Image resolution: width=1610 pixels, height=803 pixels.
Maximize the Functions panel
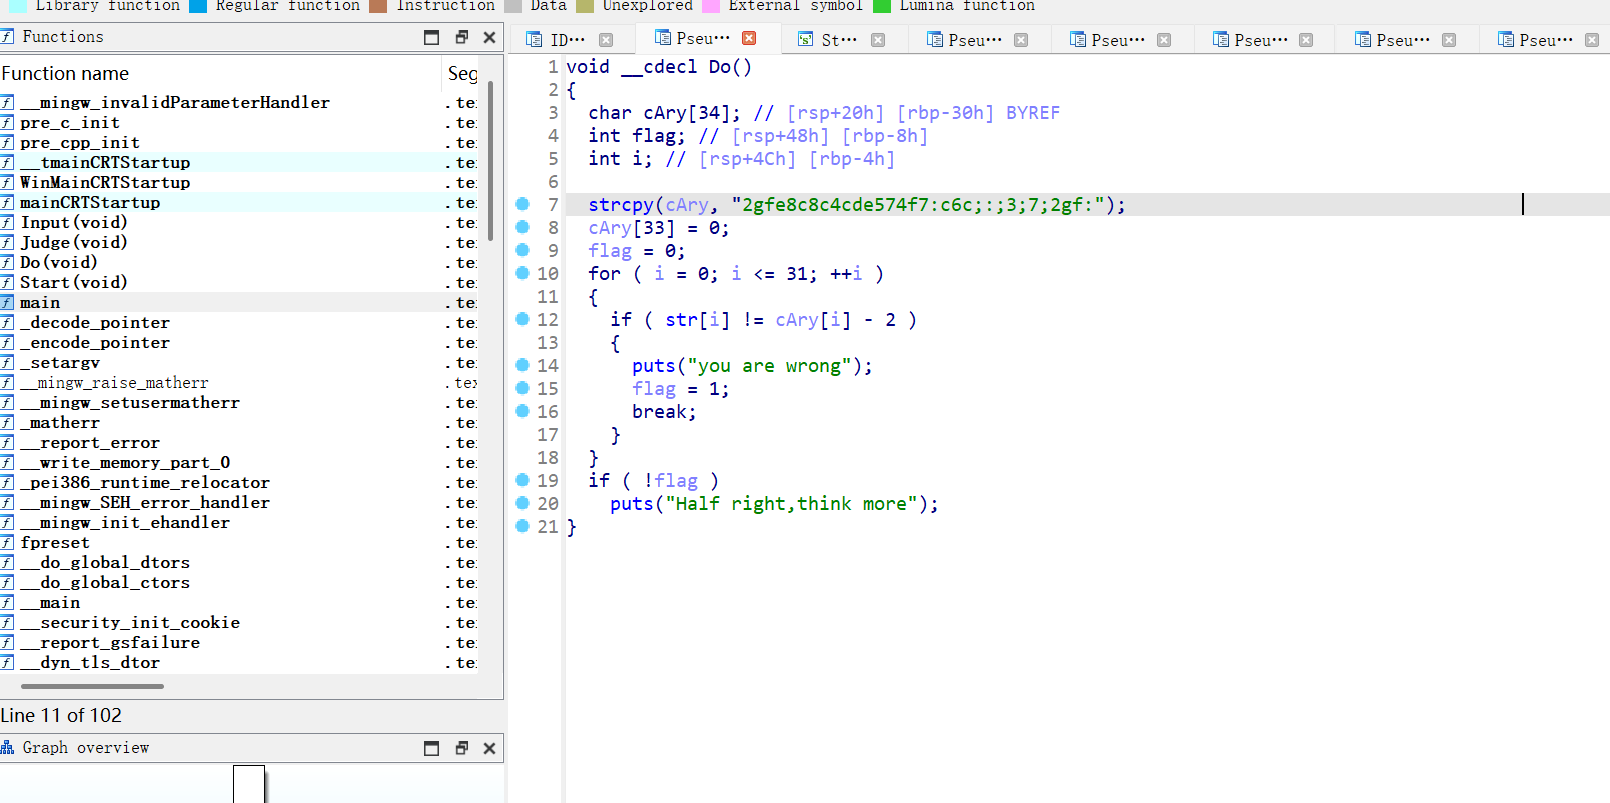click(x=432, y=37)
